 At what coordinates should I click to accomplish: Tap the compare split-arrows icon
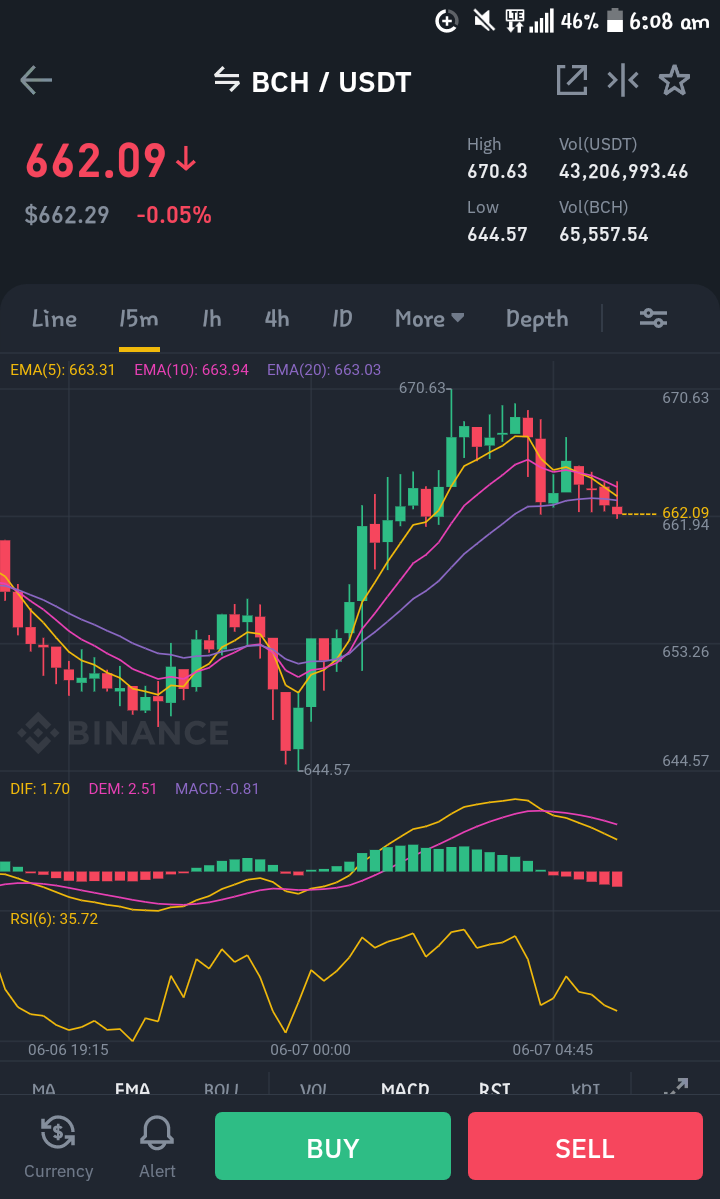pos(623,80)
